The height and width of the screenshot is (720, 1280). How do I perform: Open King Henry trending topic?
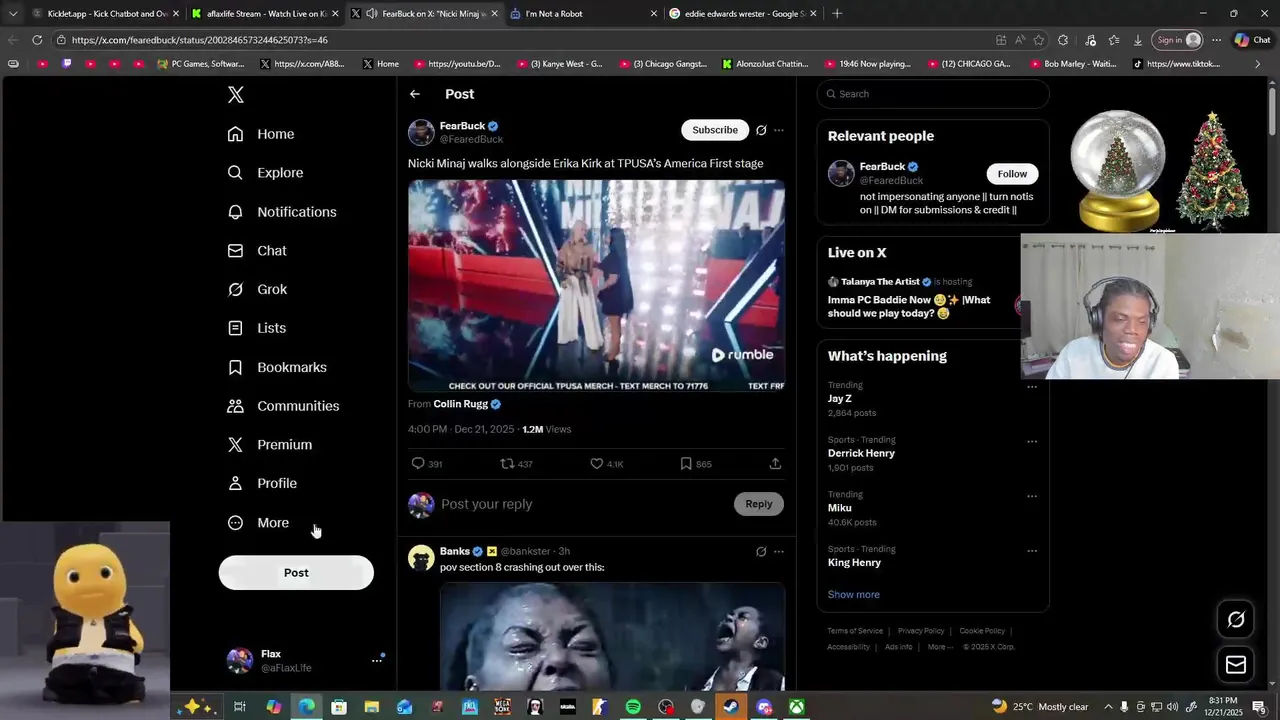(x=854, y=562)
